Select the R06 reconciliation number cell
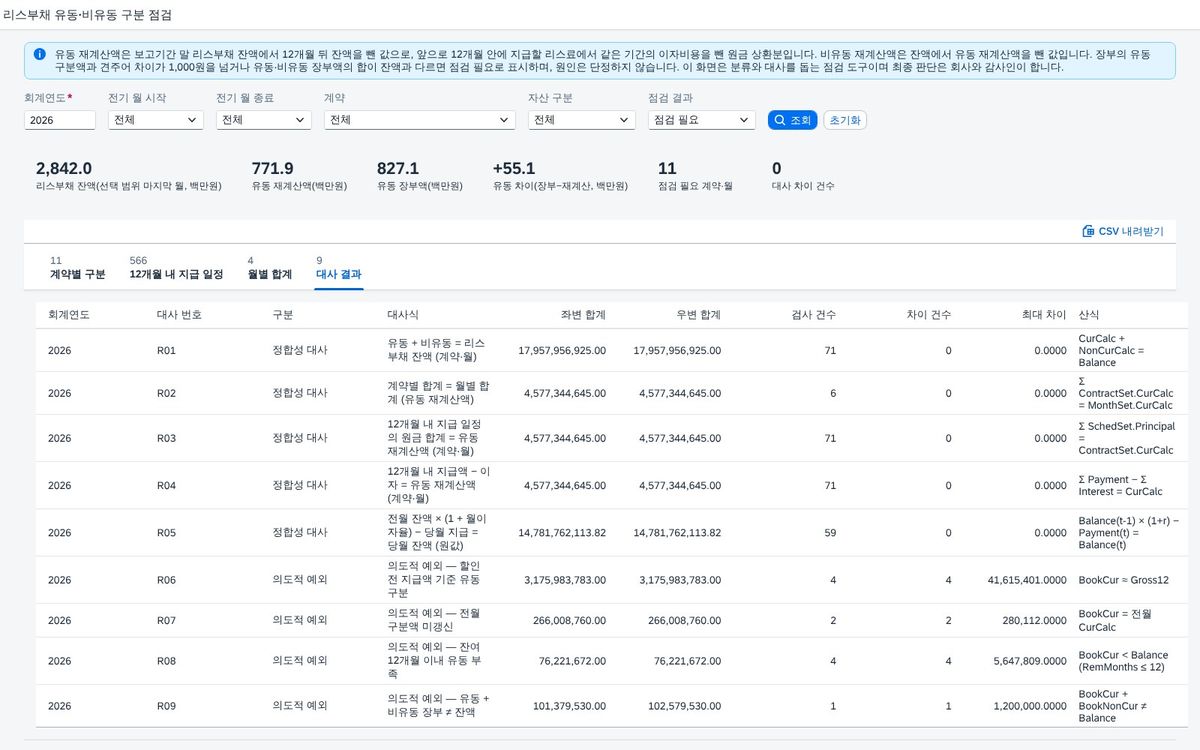This screenshot has width=1200, height=750. tap(166, 580)
